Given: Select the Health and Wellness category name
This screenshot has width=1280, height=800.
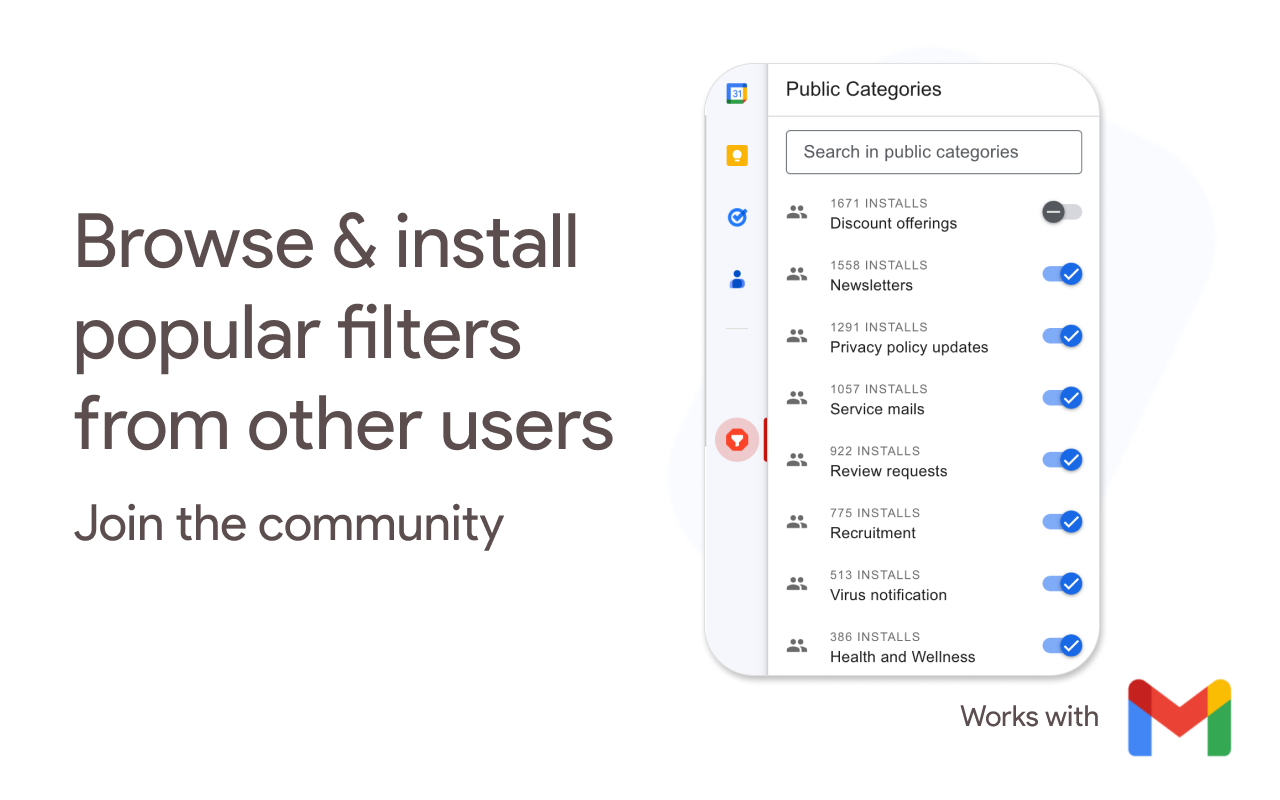Looking at the screenshot, I should pyautogui.click(x=902, y=657).
